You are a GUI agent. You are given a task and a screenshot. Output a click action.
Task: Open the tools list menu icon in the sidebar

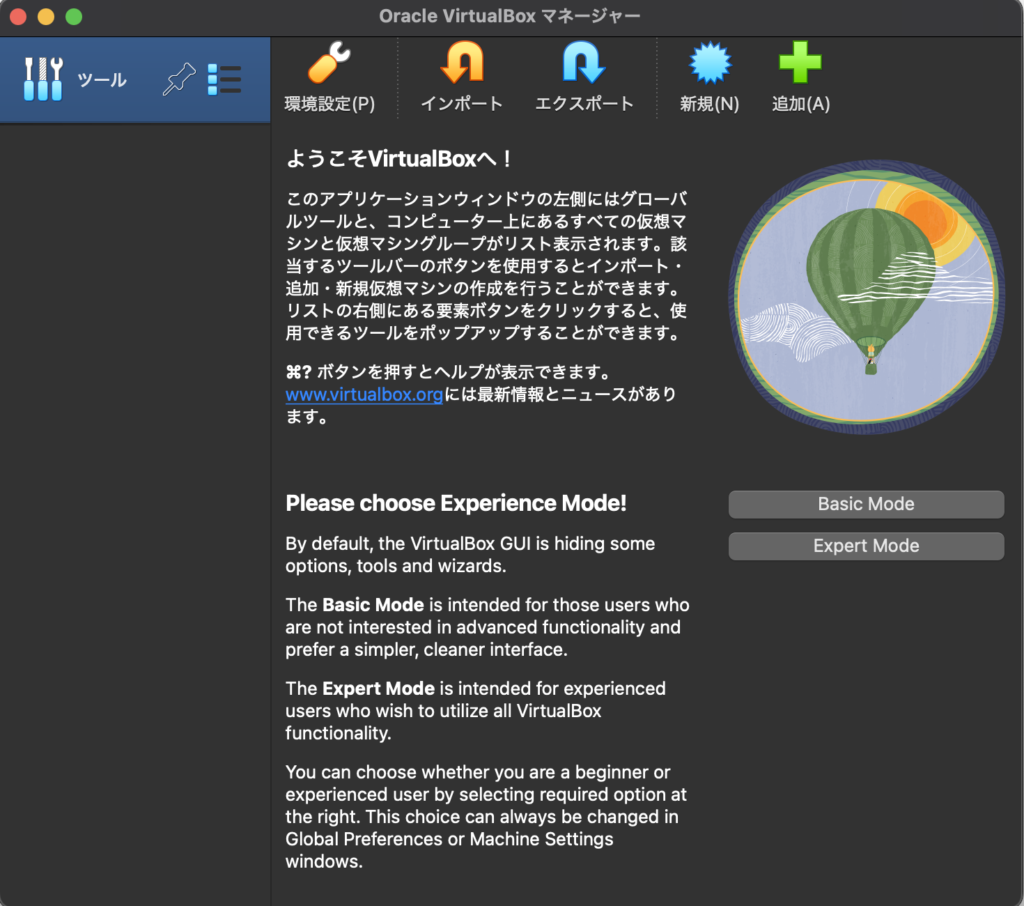coord(224,80)
